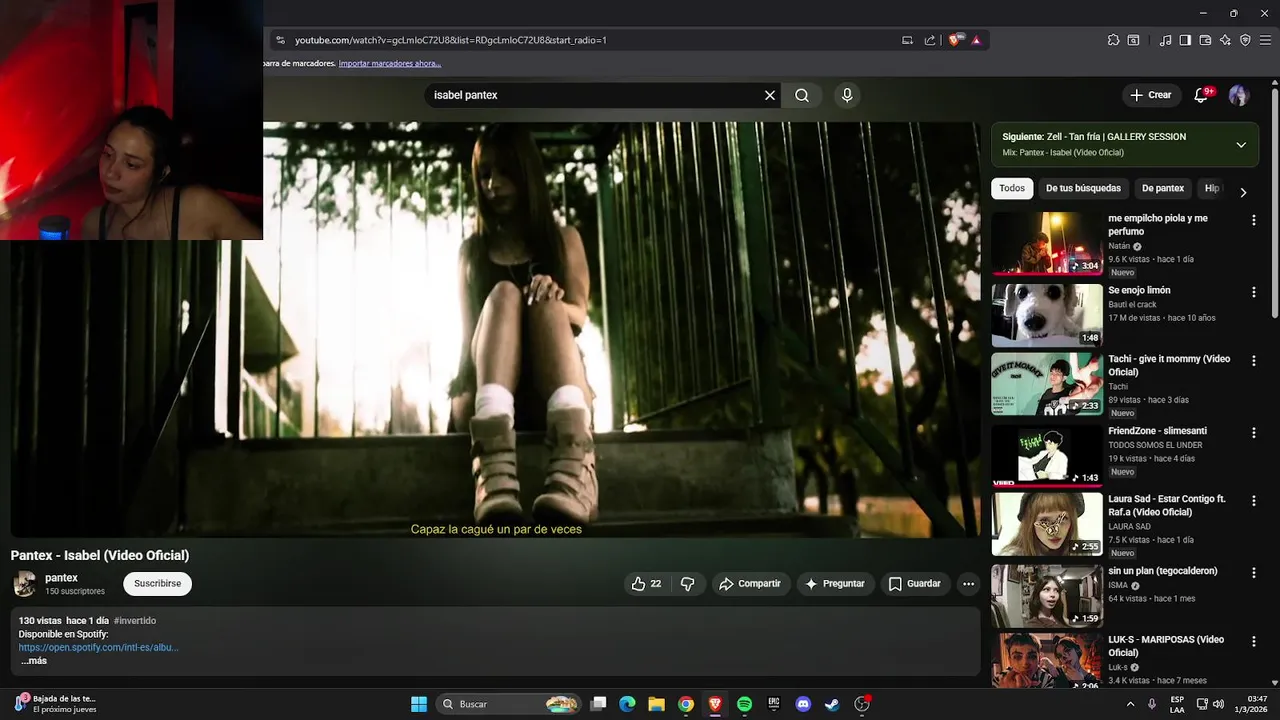Viewport: 1280px width, 720px height.
Task: Select the 'Todos' filter chip
Action: (1012, 188)
